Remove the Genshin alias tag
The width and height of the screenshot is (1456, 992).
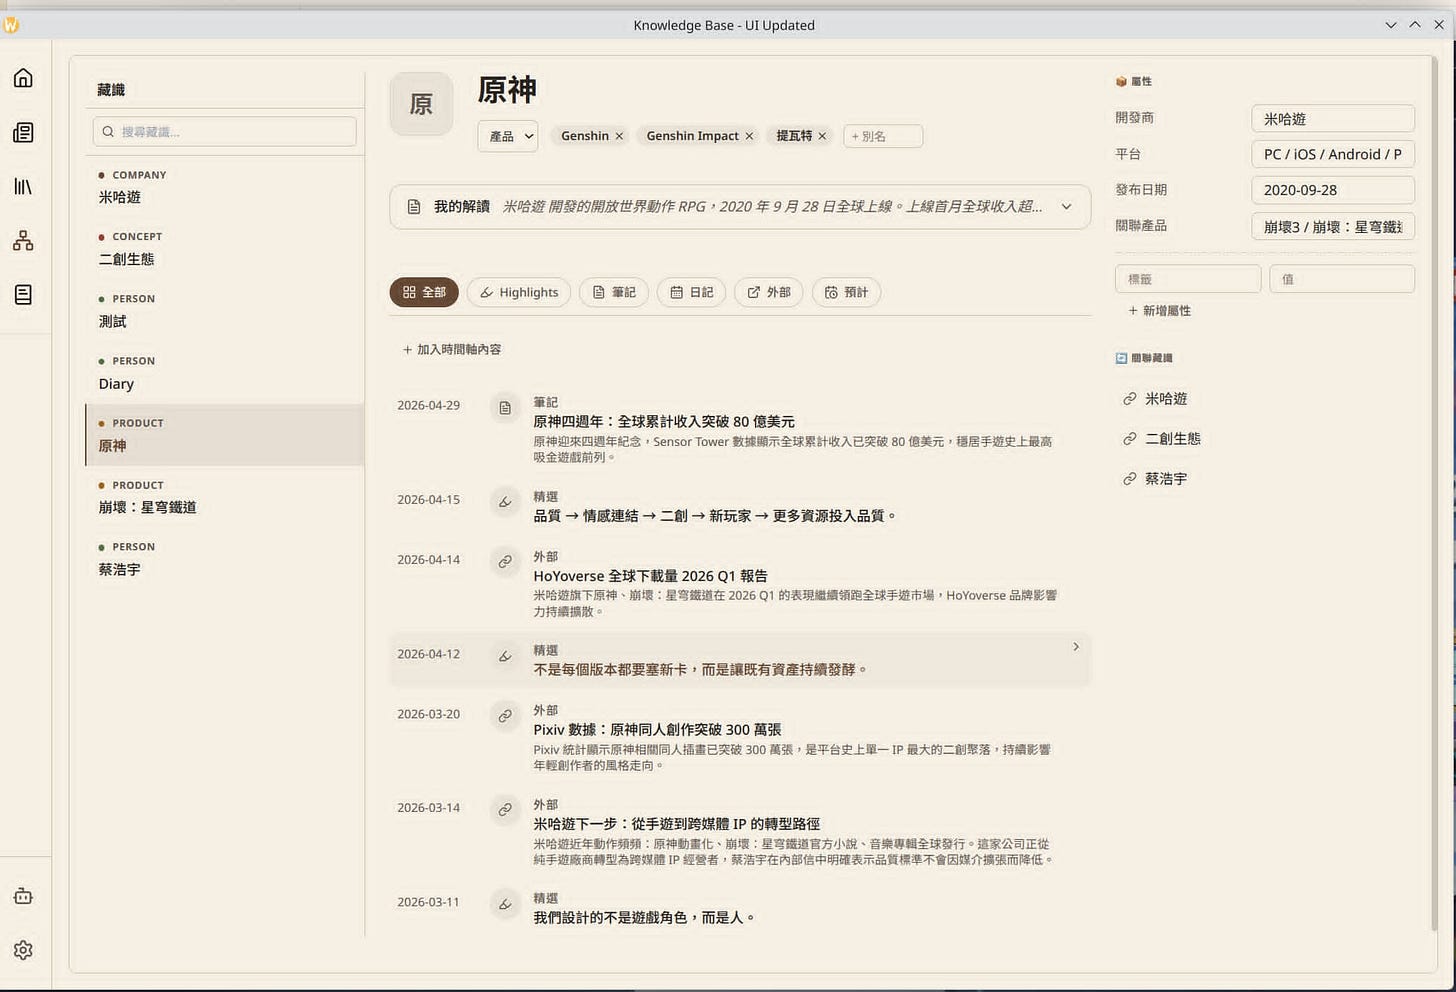point(619,136)
